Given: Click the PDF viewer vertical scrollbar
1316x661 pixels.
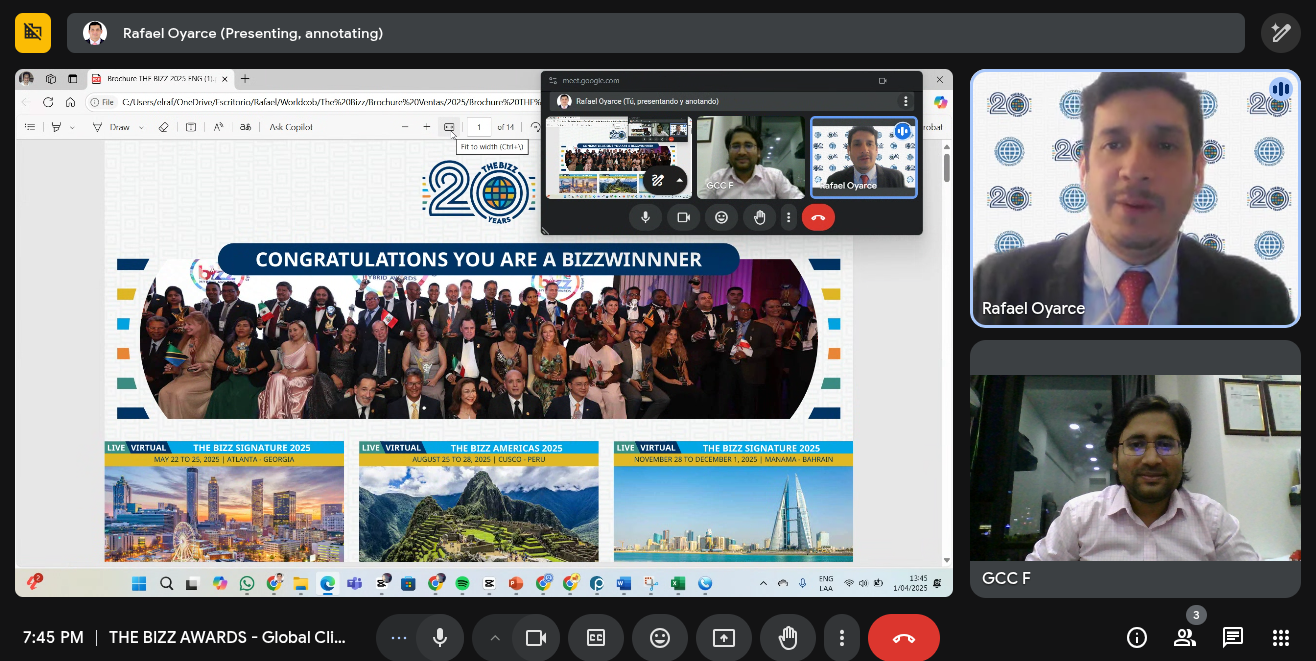Looking at the screenshot, I should pos(946,166).
